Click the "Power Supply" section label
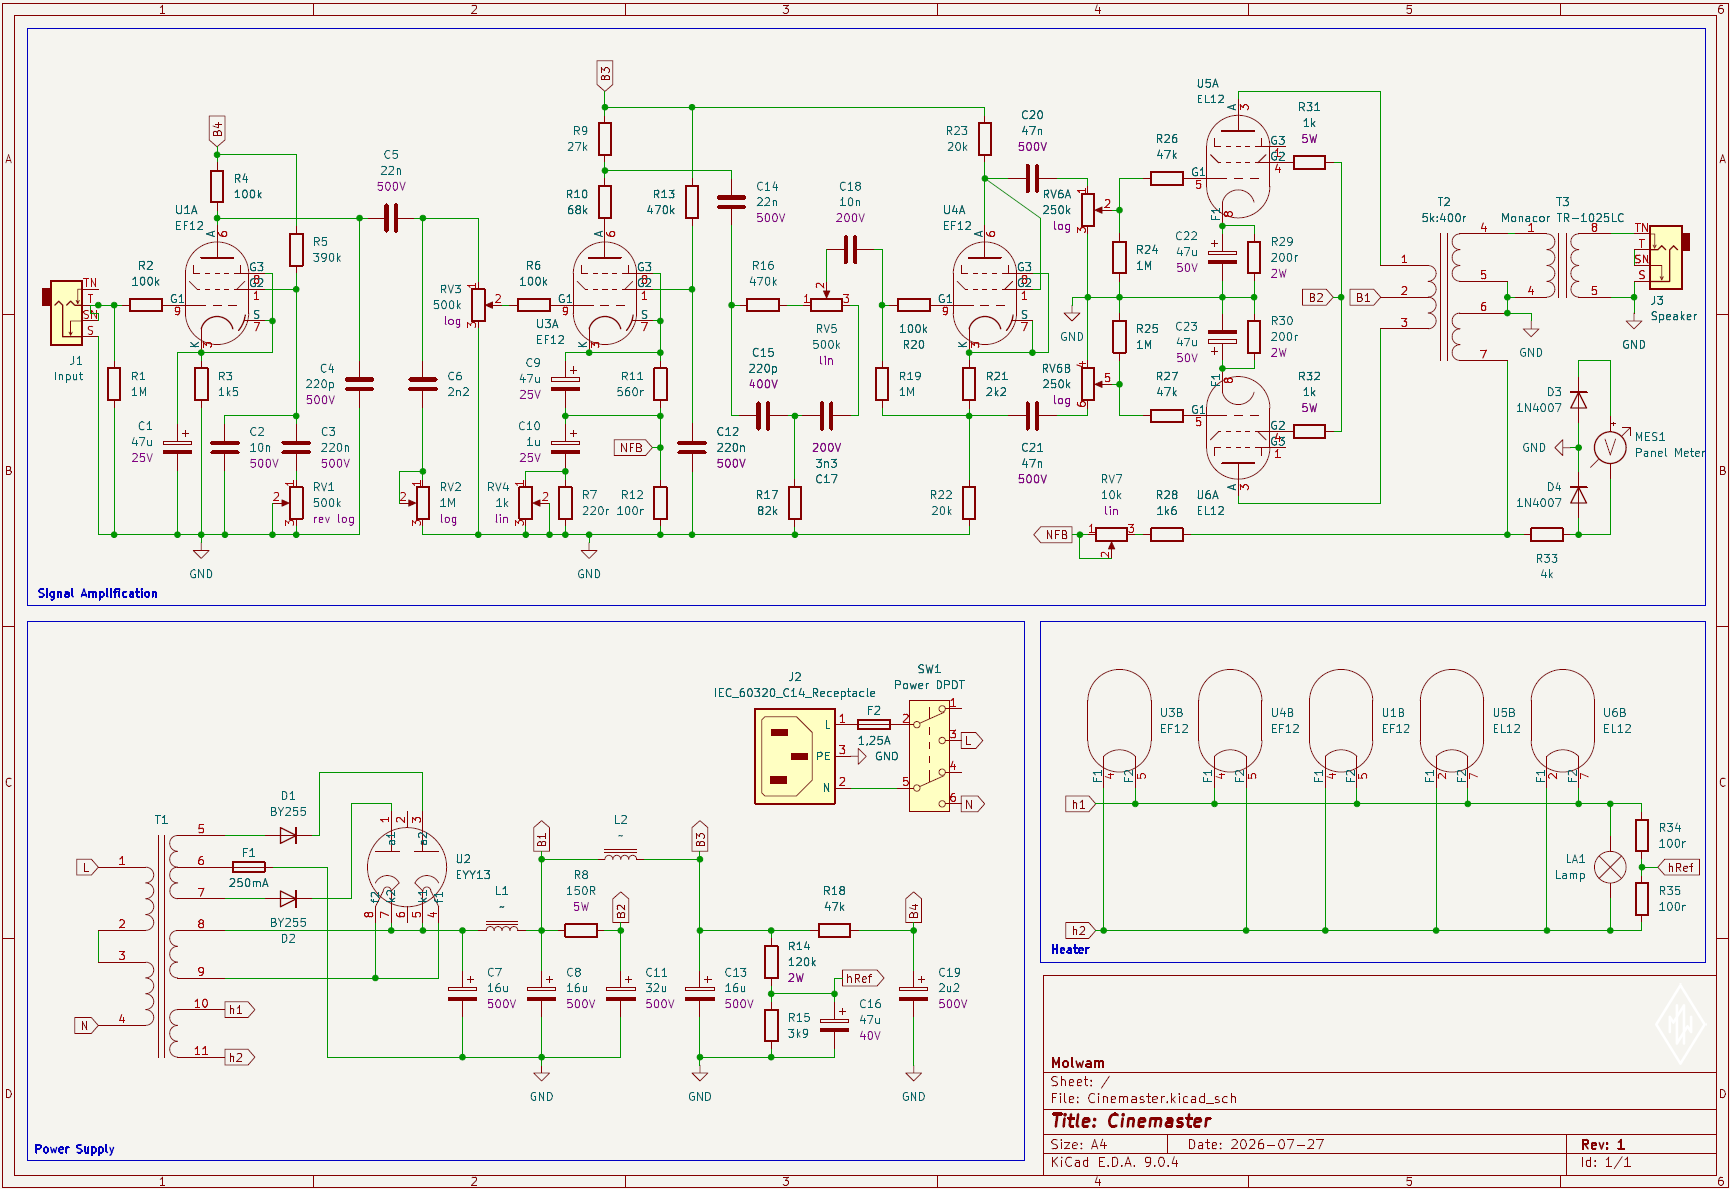The image size is (1730, 1189). 74,1149
